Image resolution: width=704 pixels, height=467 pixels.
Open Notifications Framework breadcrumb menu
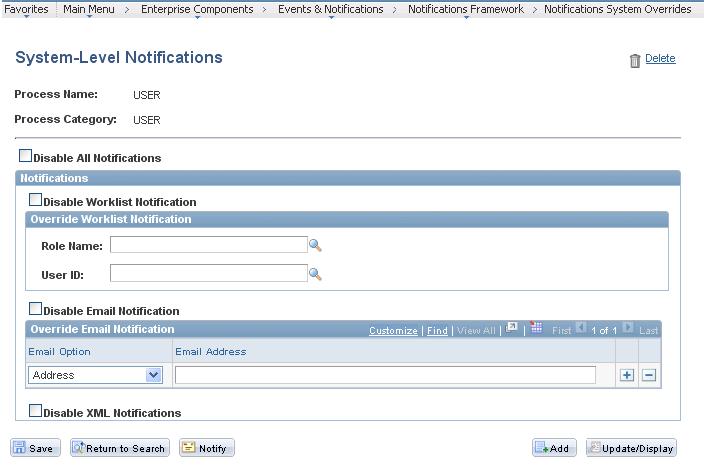pyautogui.click(x=465, y=9)
